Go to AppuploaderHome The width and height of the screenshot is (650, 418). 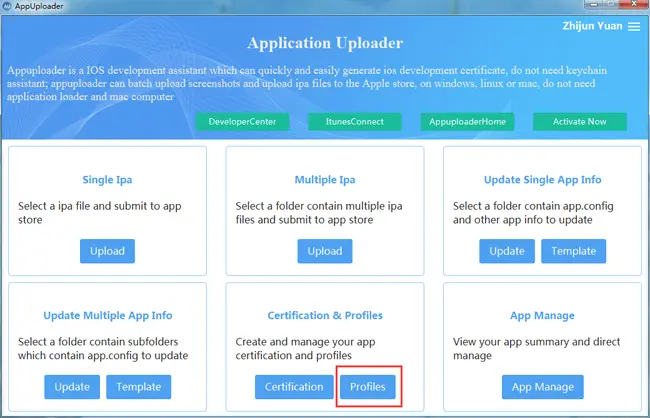tap(467, 122)
